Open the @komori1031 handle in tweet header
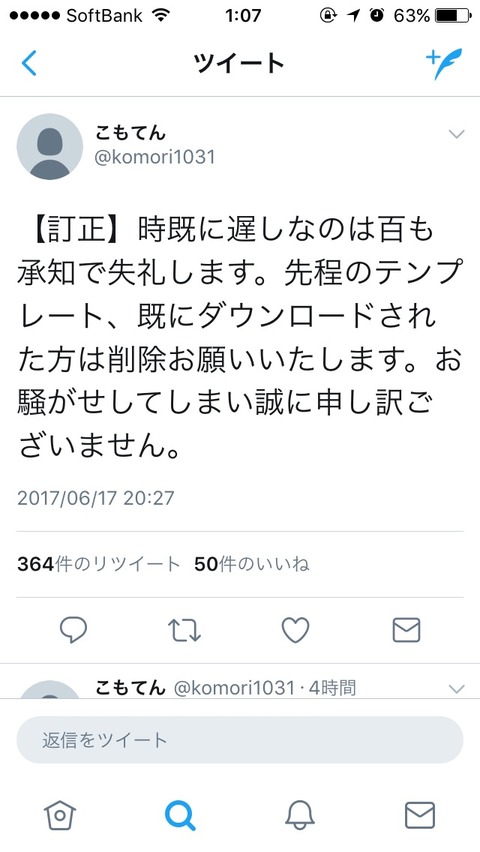Screen dimensions: 480x852 [x=155, y=157]
